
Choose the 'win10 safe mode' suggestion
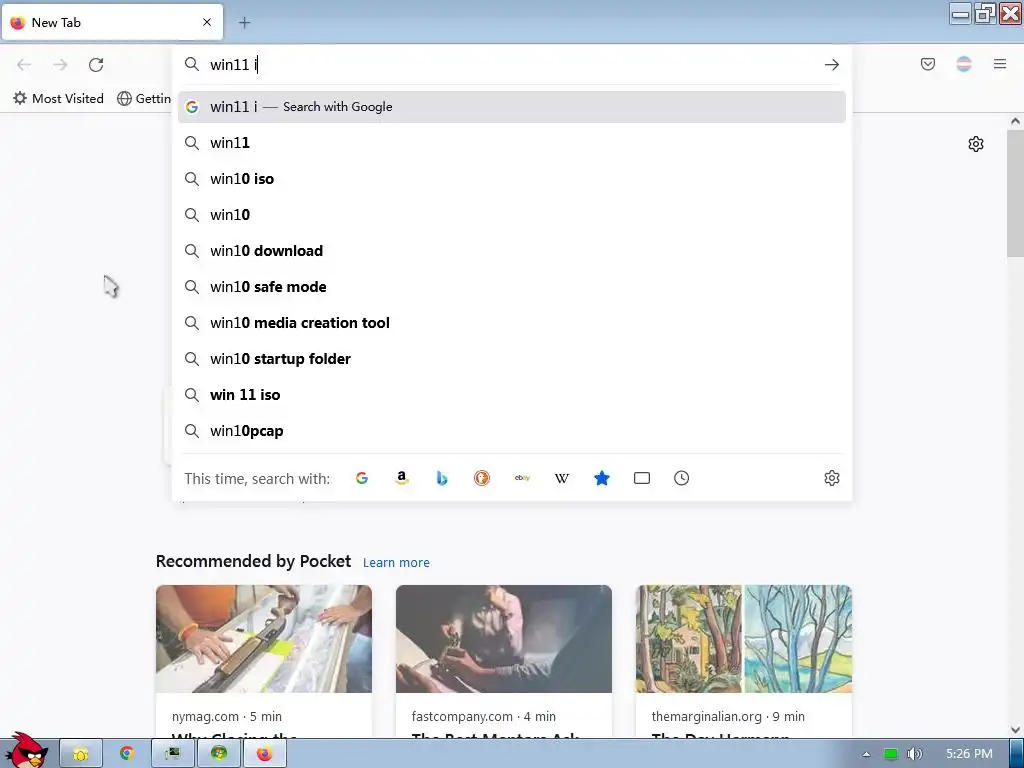[x=511, y=287]
